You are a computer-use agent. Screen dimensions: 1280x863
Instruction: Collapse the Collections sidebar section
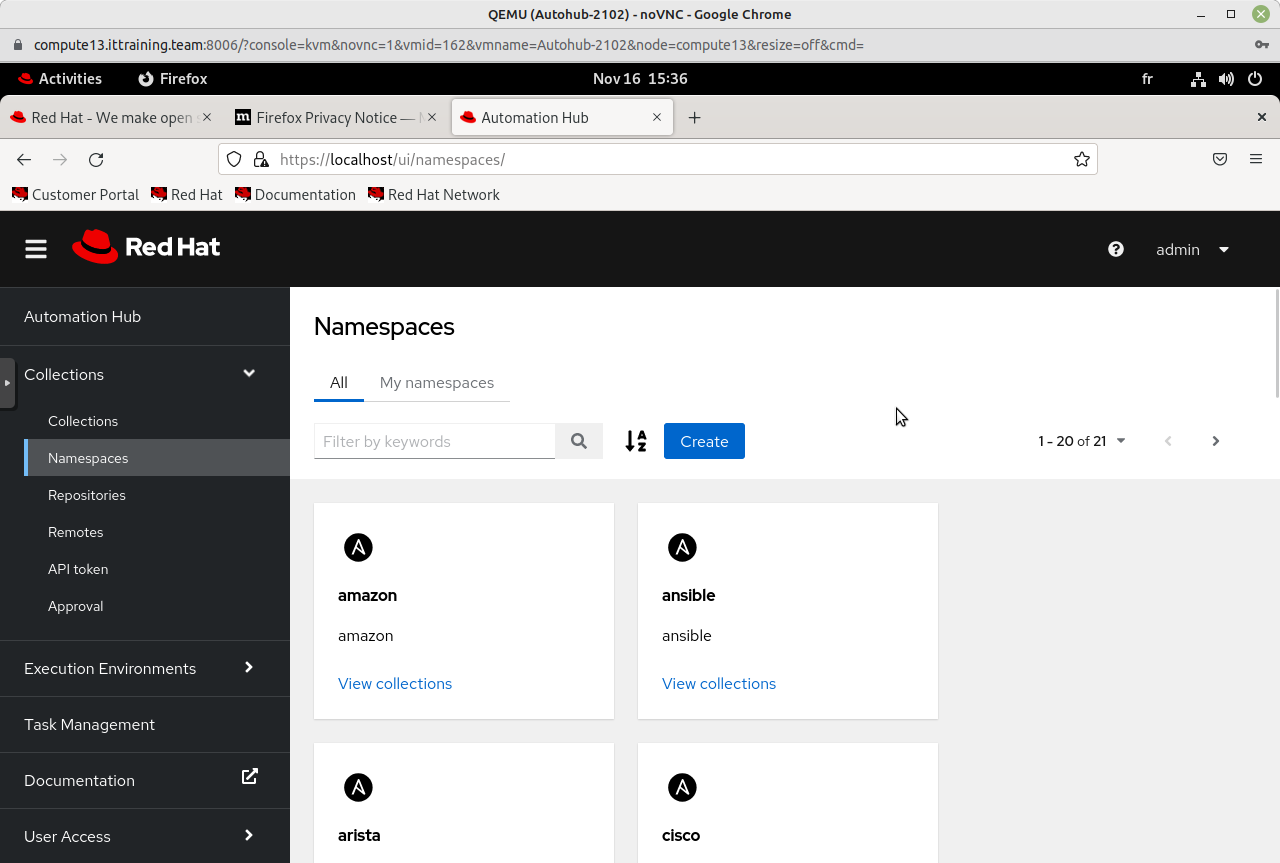tap(249, 373)
